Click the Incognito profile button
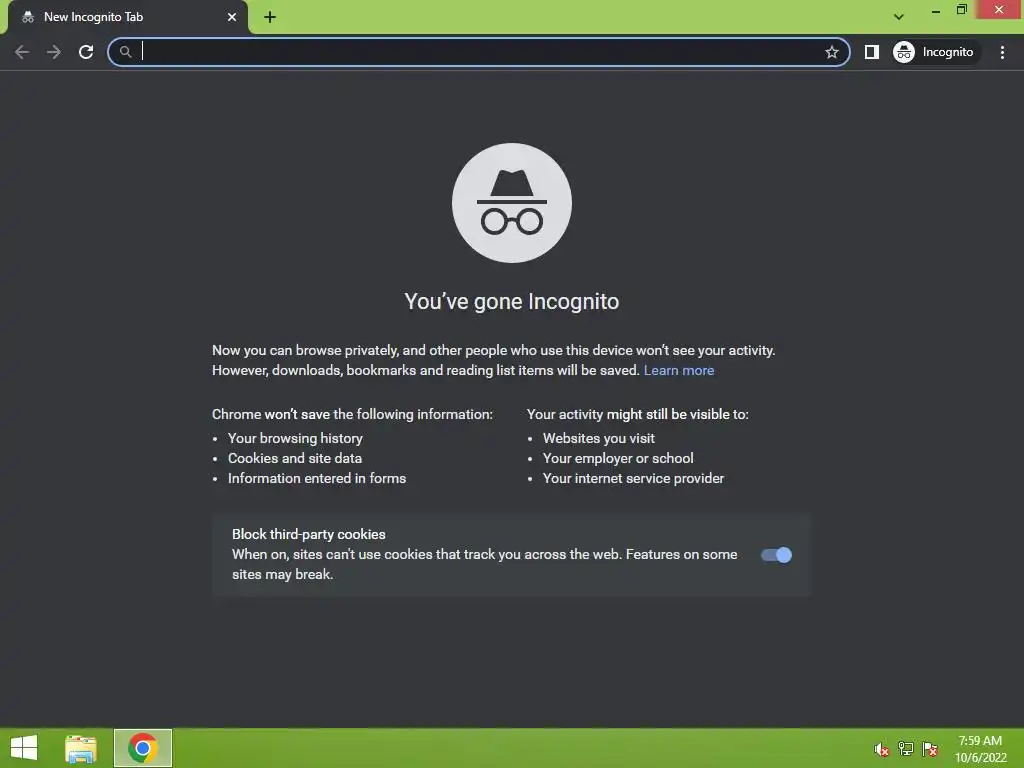1024x768 pixels. (x=935, y=52)
